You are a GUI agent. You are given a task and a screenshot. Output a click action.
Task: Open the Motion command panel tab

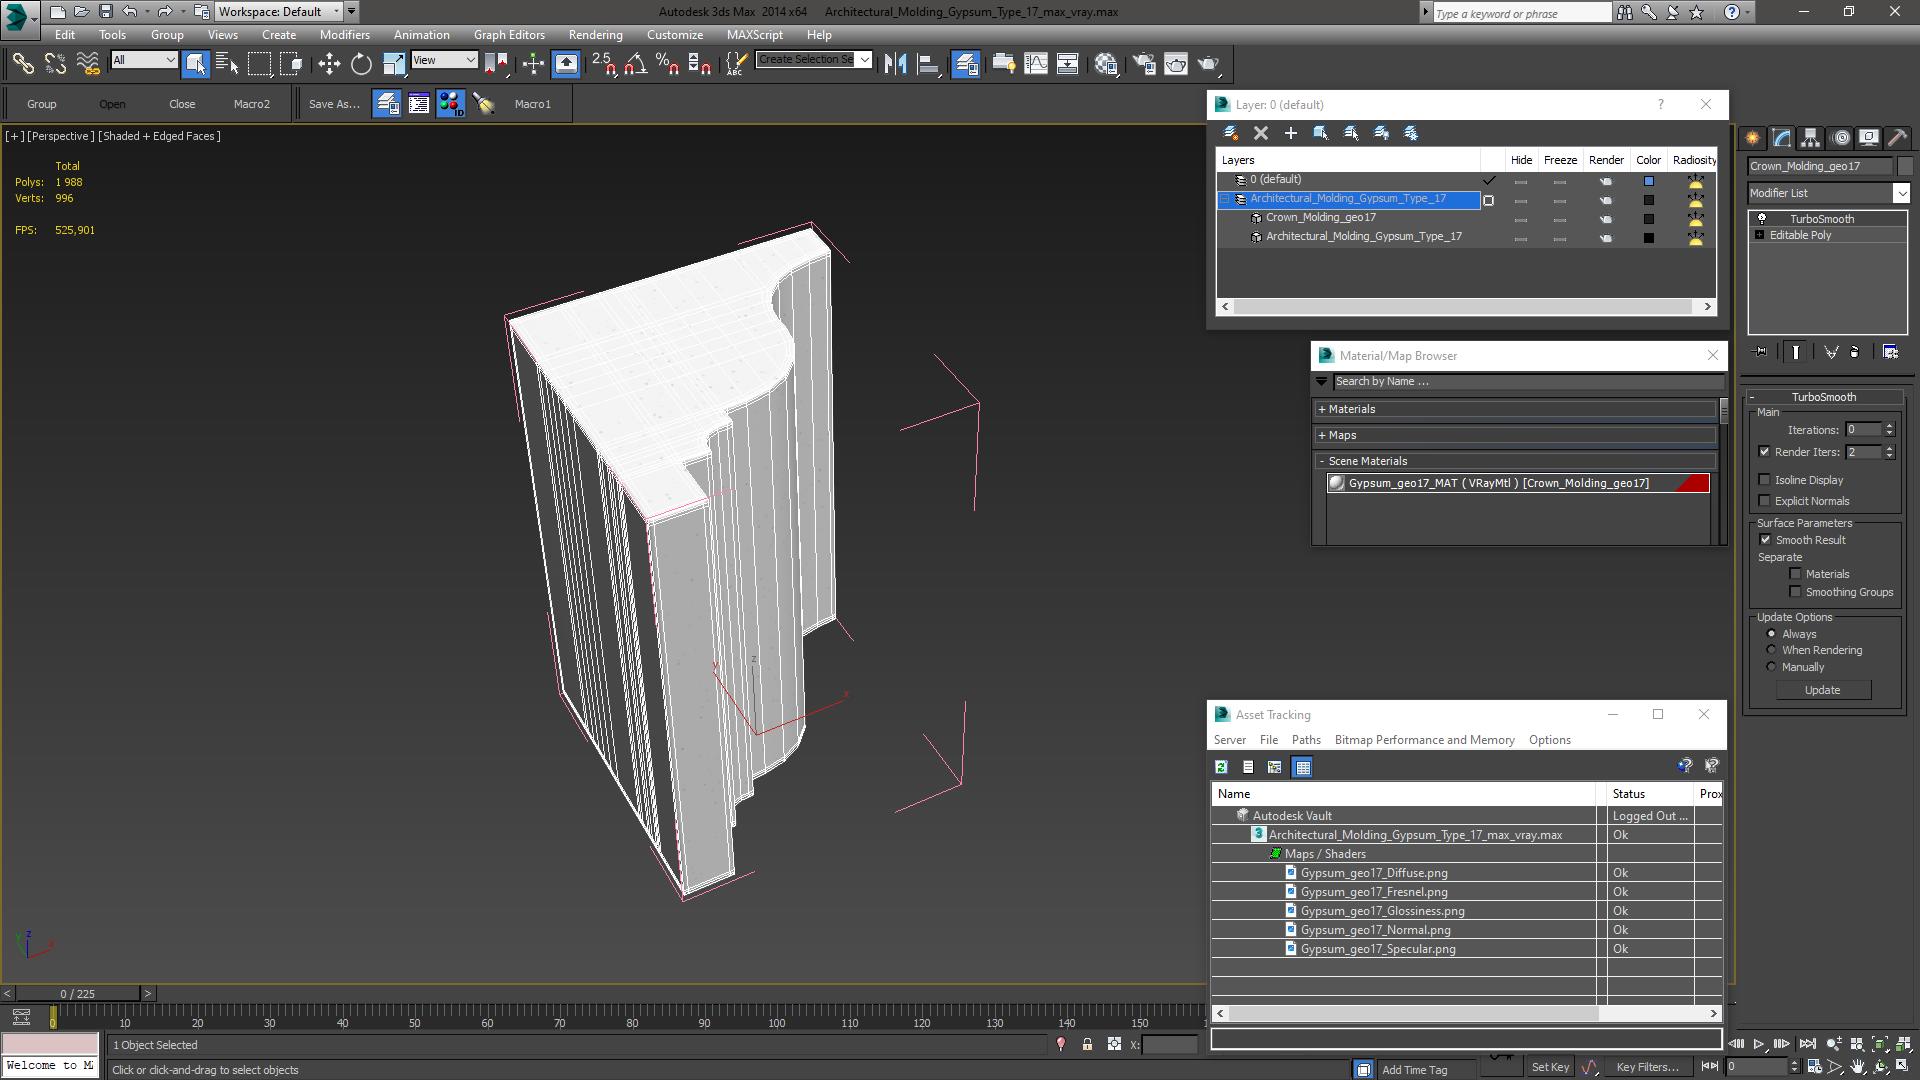[1841, 138]
